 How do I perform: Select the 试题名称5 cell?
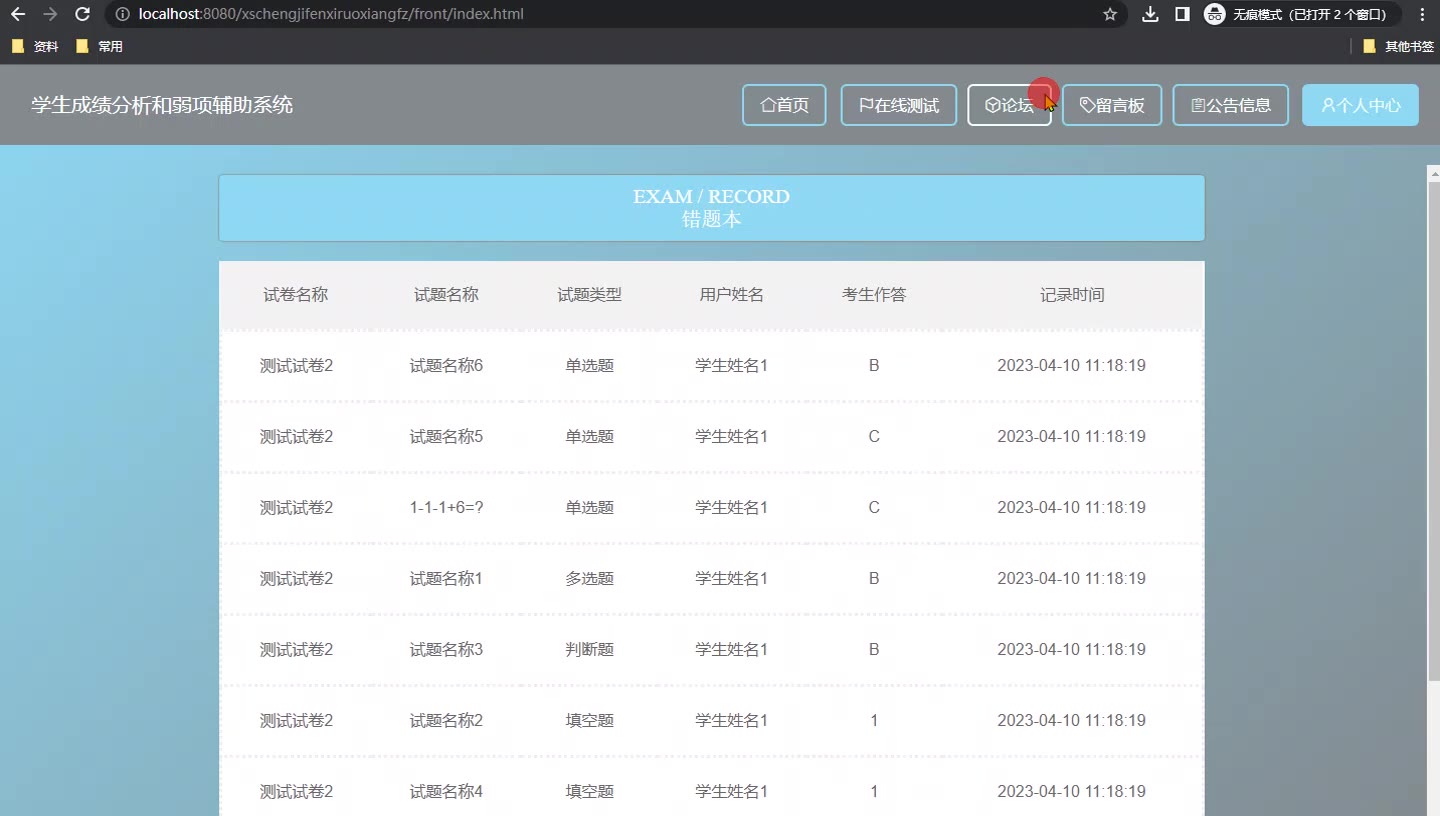click(x=446, y=437)
